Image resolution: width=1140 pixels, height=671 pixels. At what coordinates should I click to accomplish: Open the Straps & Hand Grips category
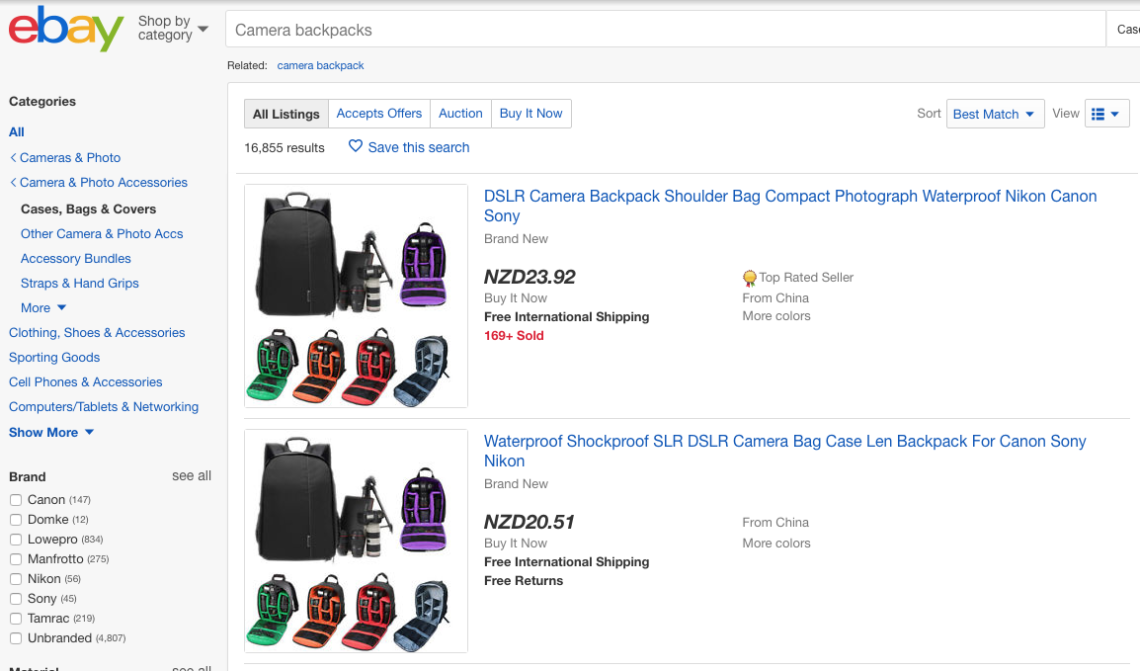[79, 284]
